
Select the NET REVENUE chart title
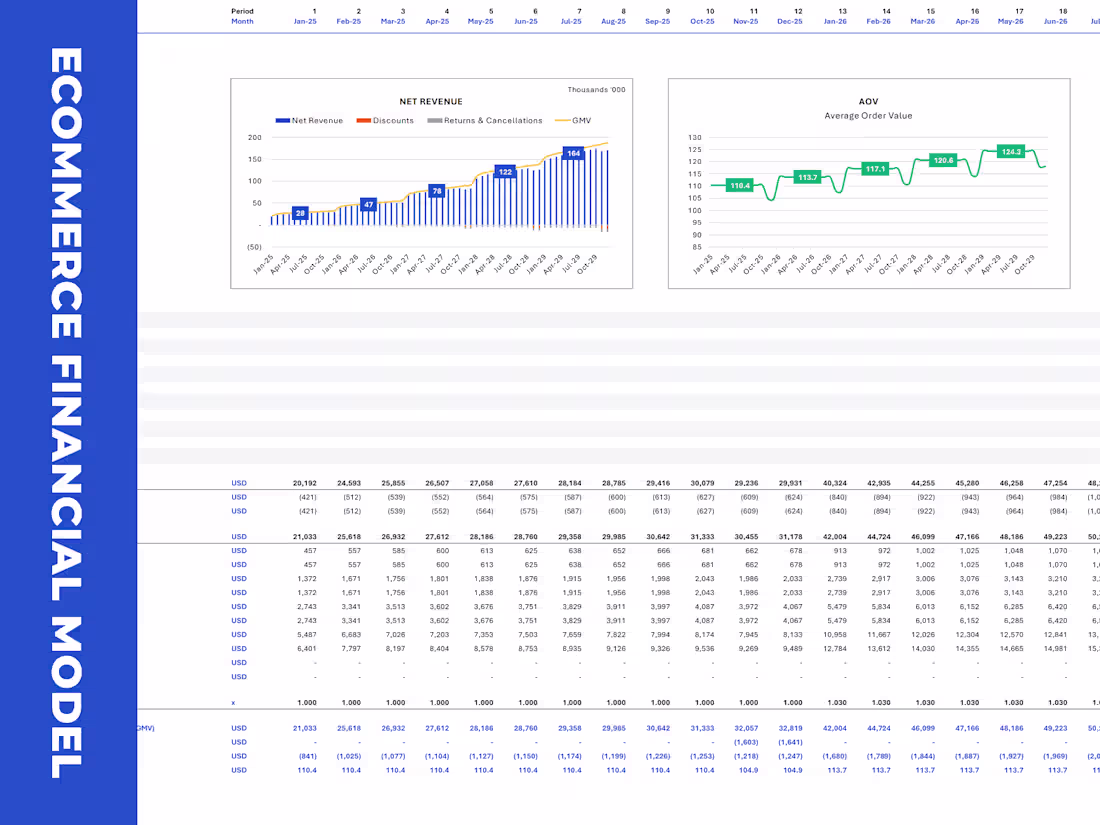(x=431, y=101)
